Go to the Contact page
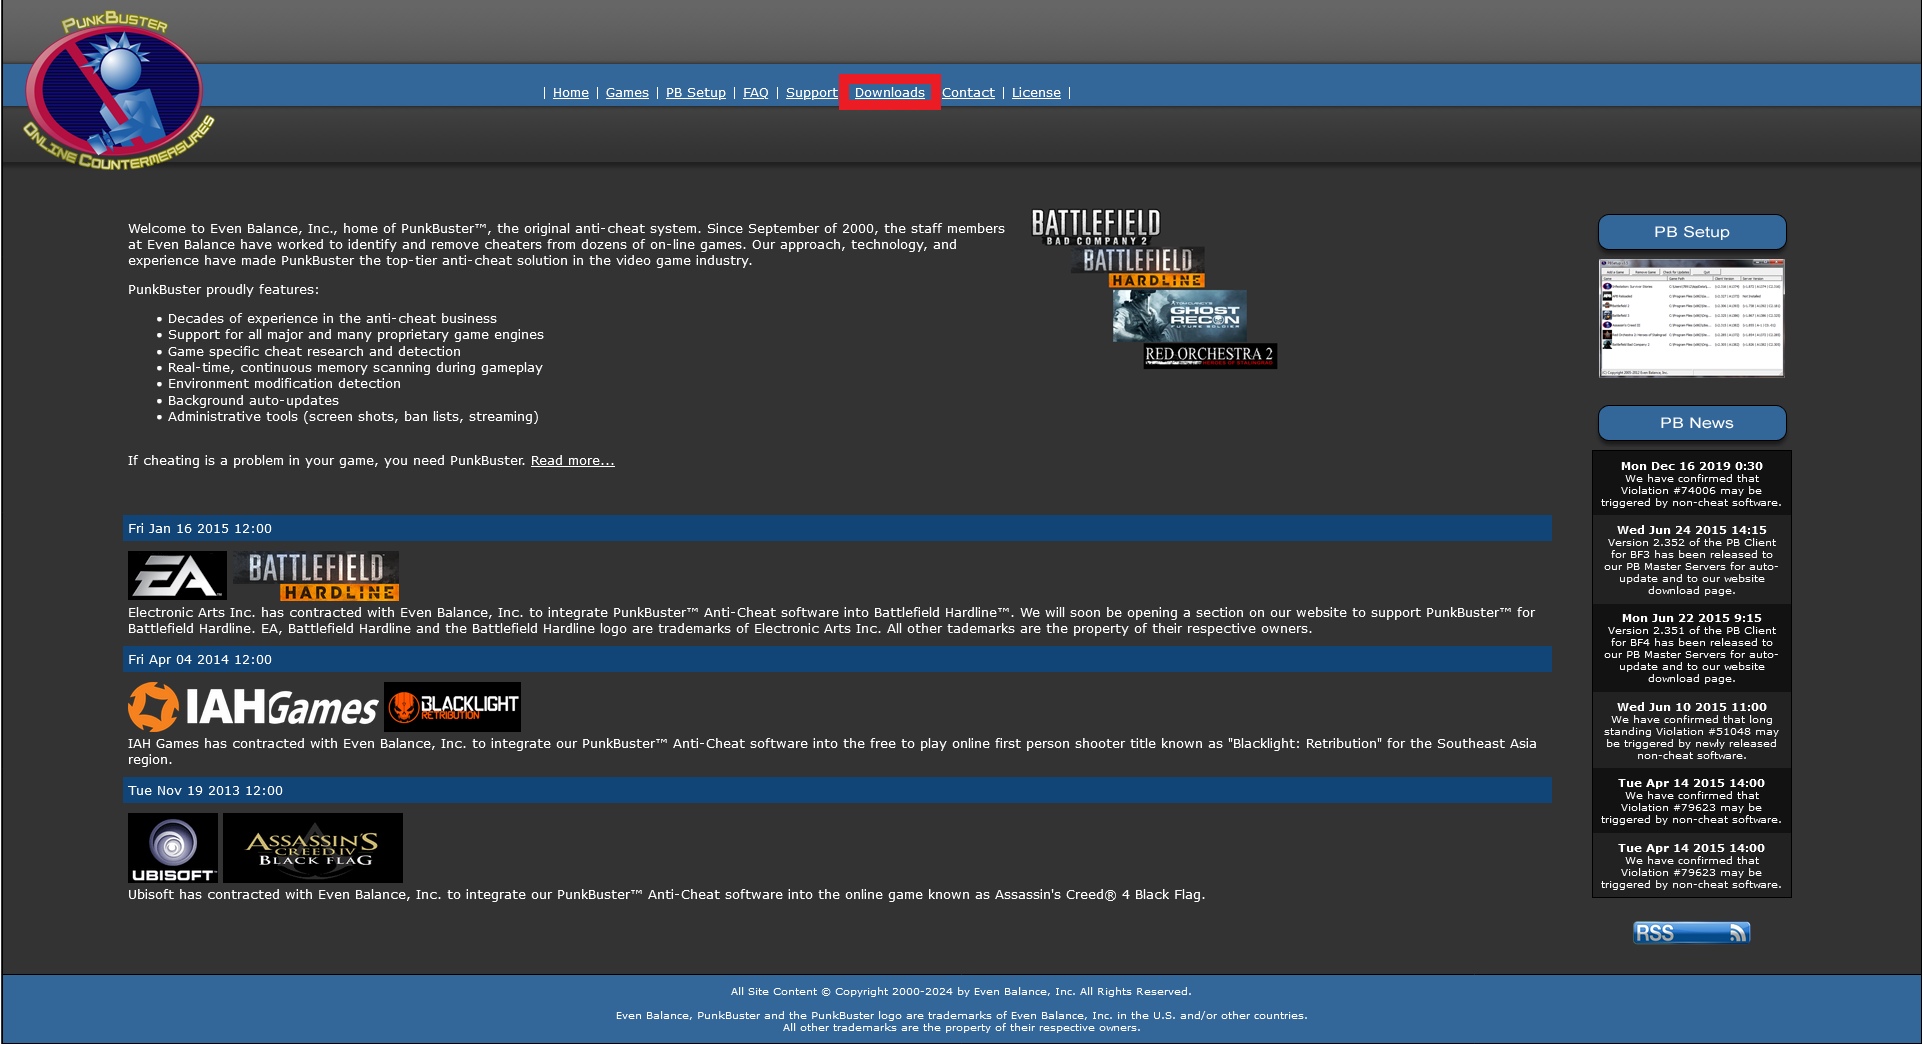 pos(968,93)
